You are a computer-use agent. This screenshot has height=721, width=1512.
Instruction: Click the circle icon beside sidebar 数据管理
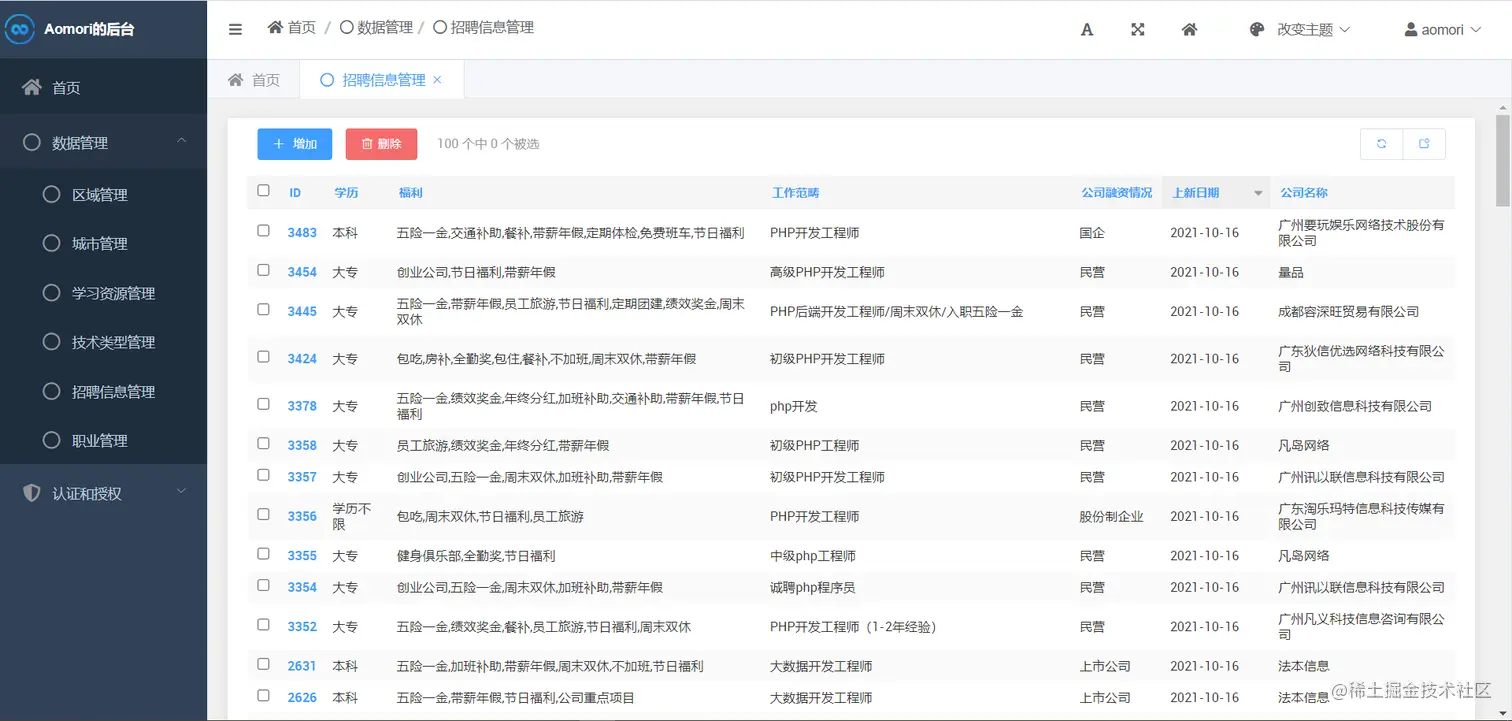32,142
